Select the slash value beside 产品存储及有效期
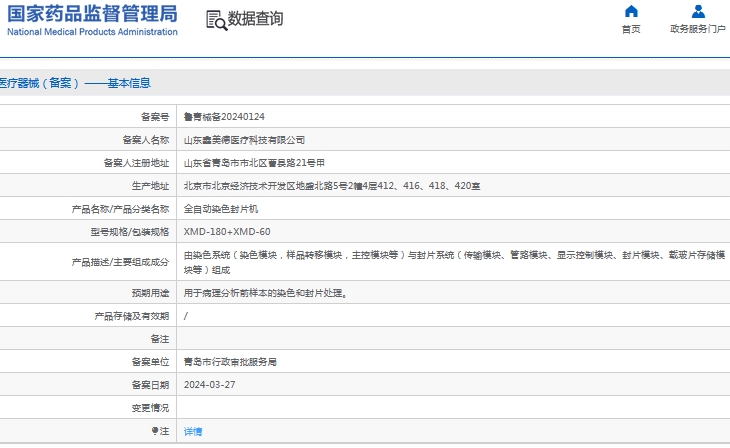Screen dimensions: 730x448 point(186,316)
